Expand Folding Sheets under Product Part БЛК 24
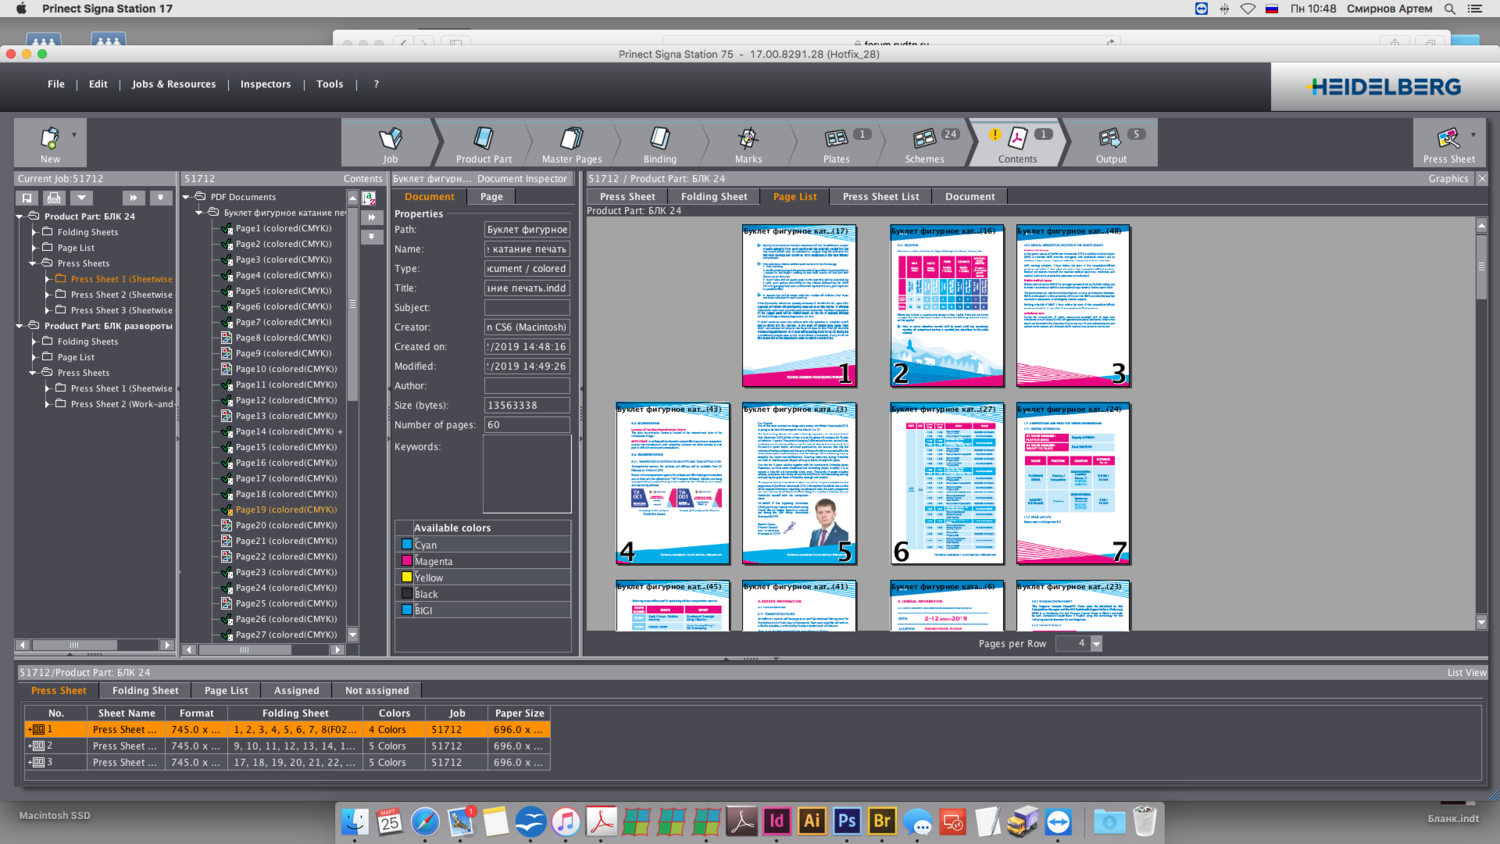 tap(34, 232)
